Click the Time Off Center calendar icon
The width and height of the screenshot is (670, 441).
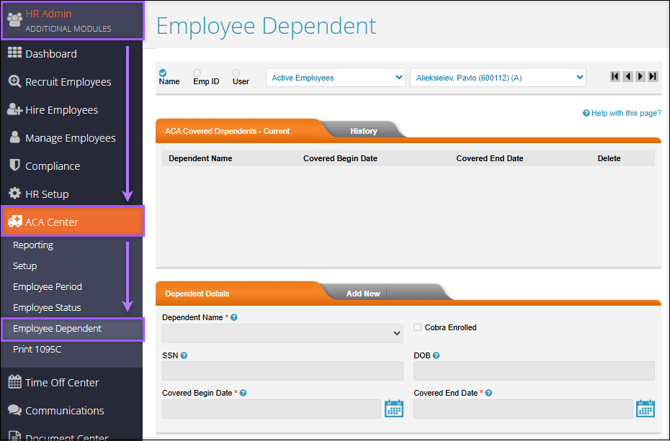pyautogui.click(x=15, y=382)
